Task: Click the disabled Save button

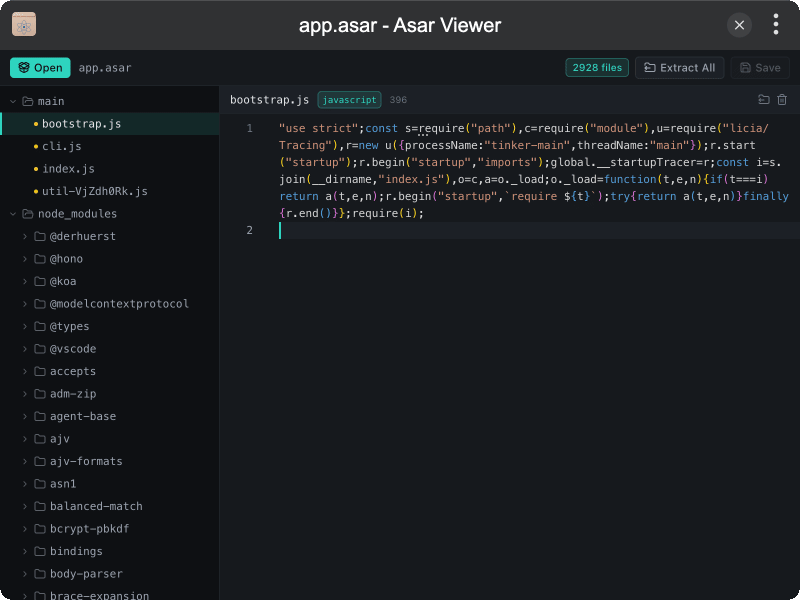Action: 760,68
